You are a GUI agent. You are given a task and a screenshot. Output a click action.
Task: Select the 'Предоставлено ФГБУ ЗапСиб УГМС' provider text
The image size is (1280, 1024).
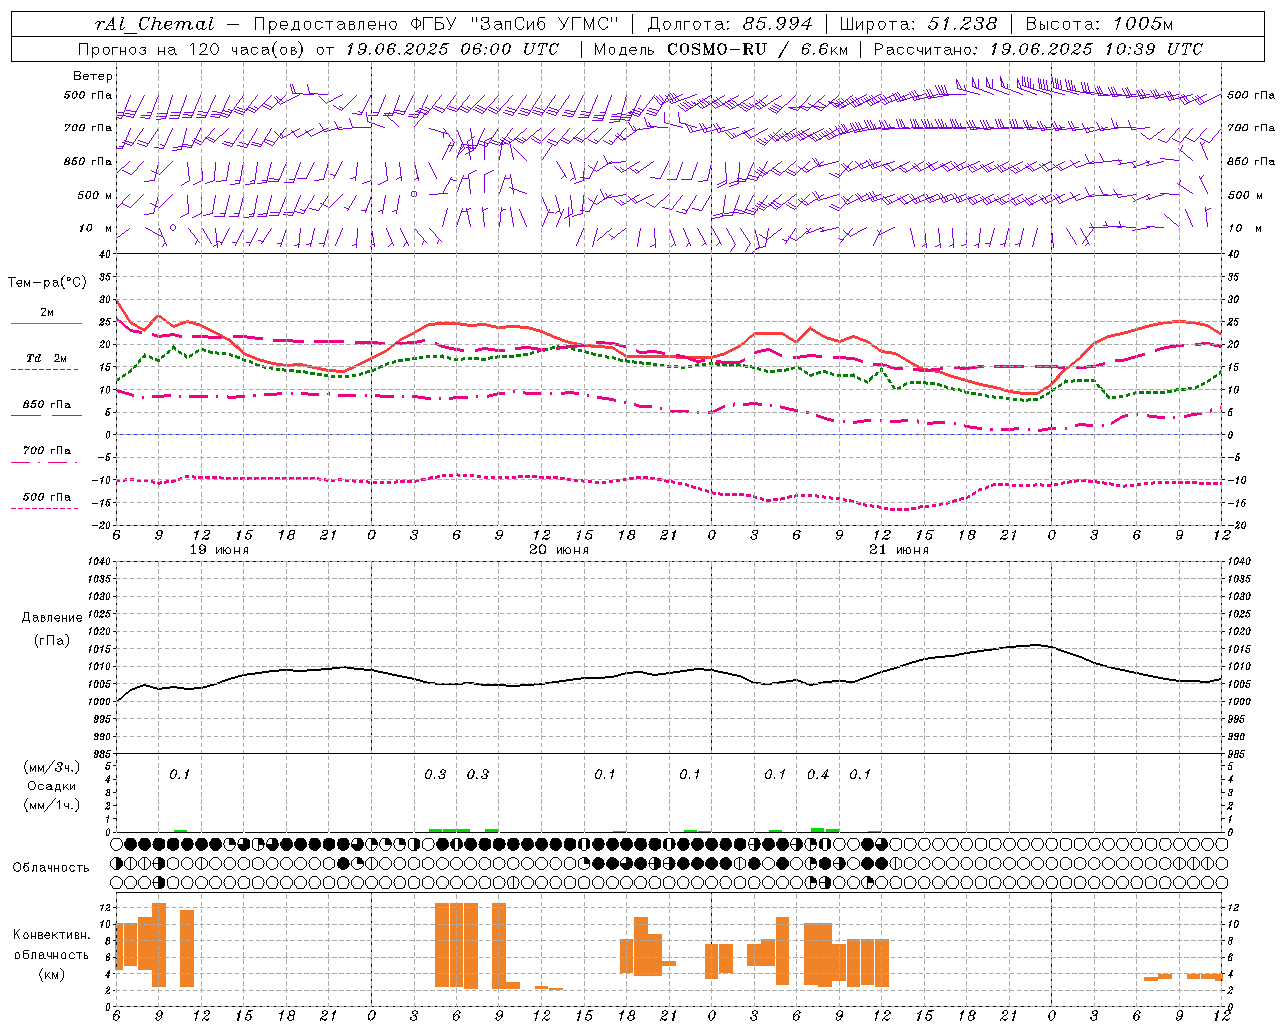click(437, 24)
